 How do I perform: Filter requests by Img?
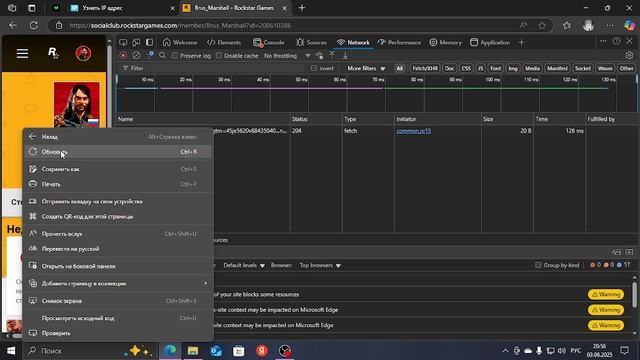coord(513,68)
